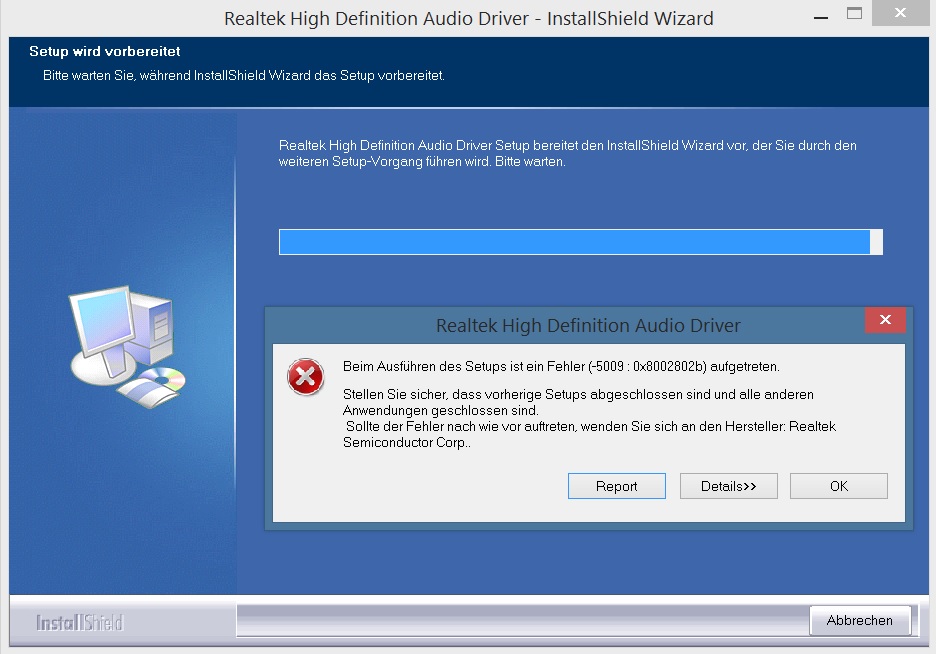Click the 'Semiconductor Corp..' text in dialog

click(x=407, y=443)
